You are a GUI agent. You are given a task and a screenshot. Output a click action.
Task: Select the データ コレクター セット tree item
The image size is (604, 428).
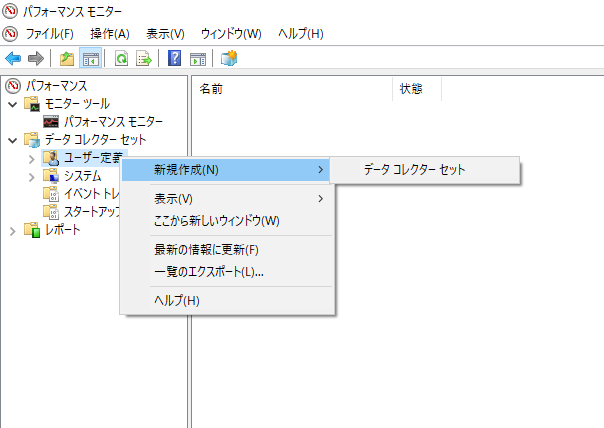[x=95, y=140]
